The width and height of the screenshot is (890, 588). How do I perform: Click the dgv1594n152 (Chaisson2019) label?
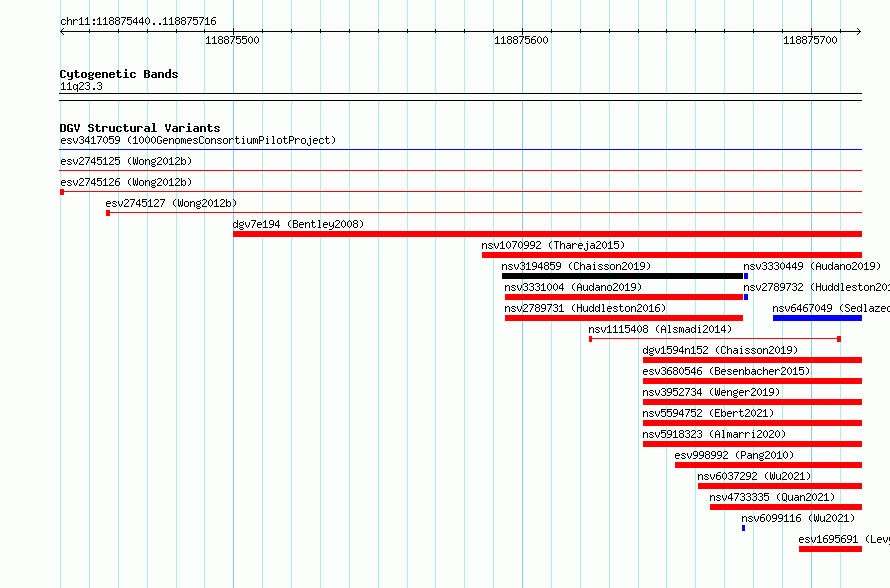click(x=720, y=350)
